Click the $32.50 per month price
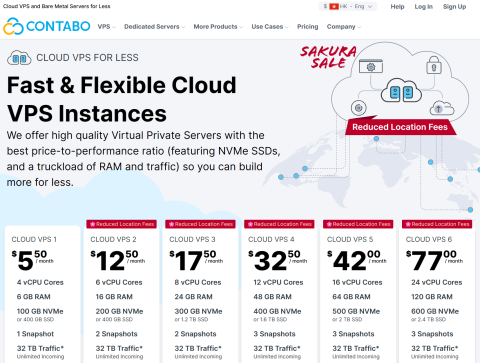The image size is (480, 363). tap(278, 260)
